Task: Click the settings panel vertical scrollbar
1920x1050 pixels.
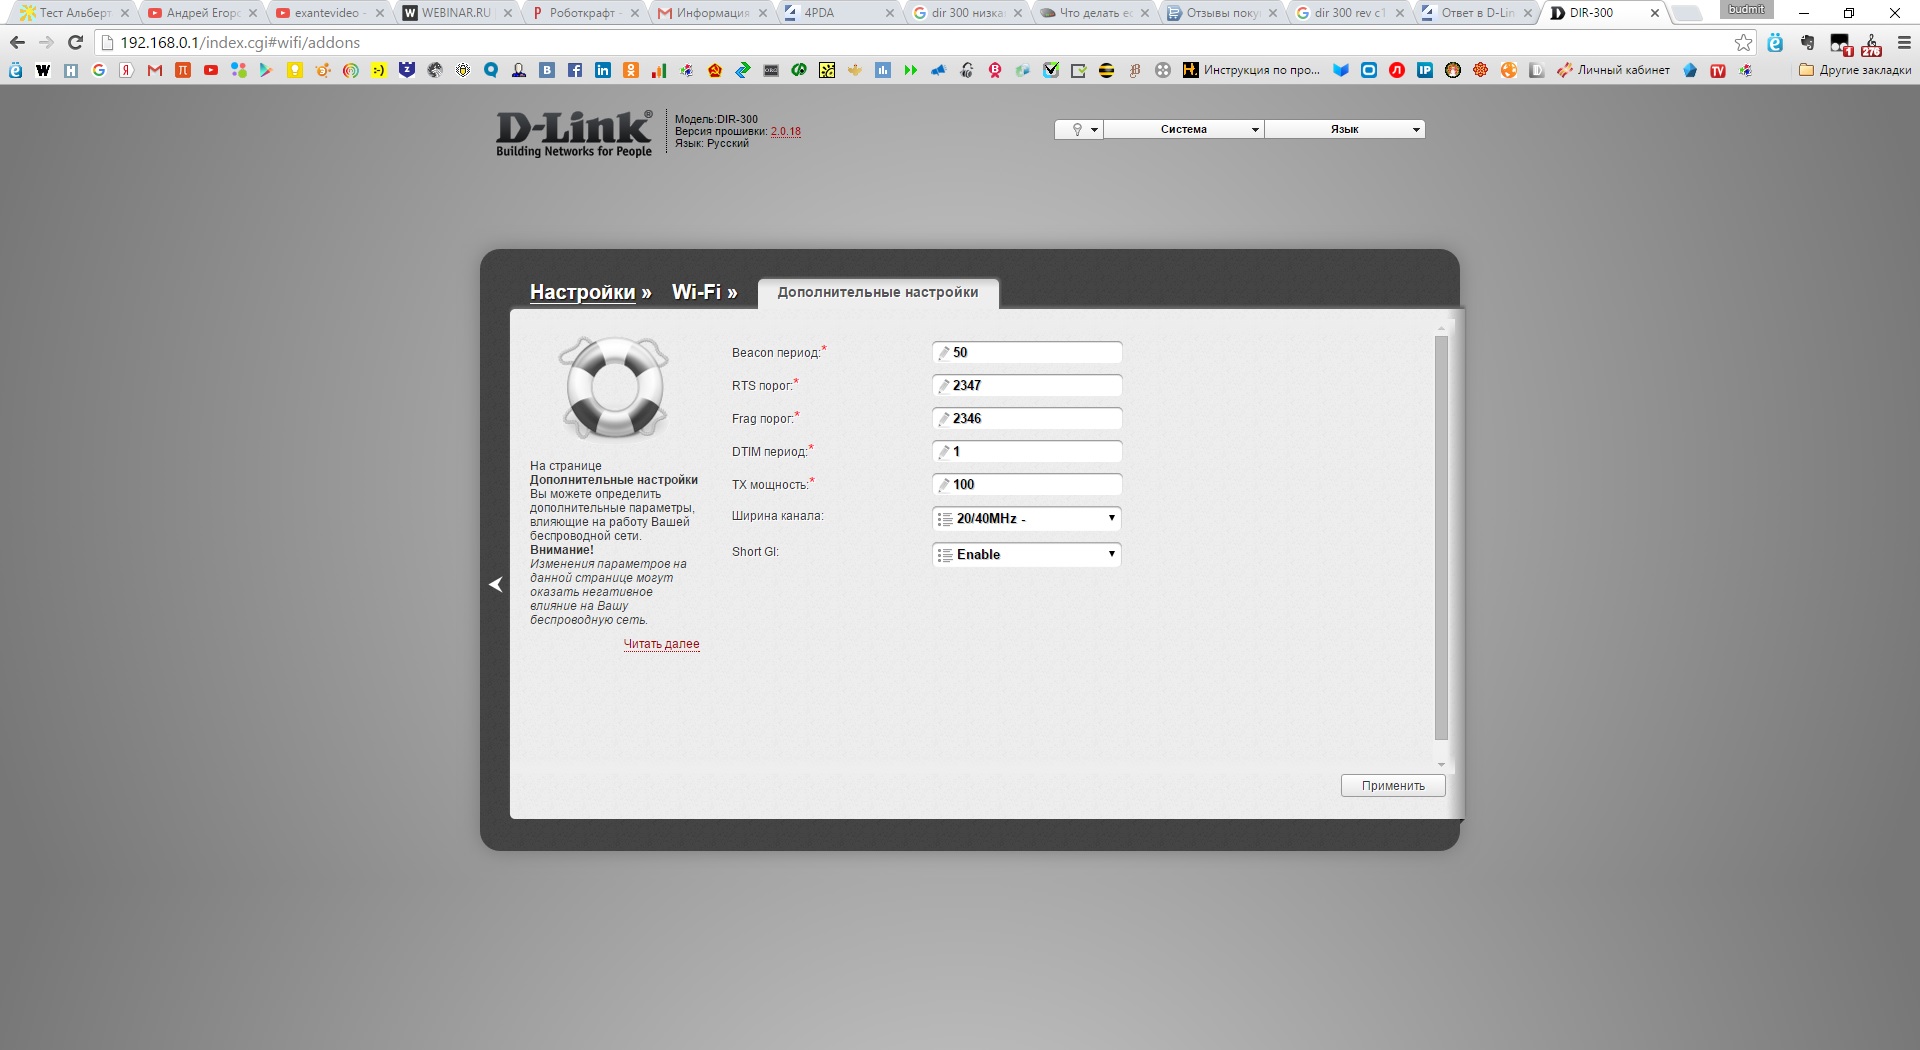Action: (x=1441, y=538)
